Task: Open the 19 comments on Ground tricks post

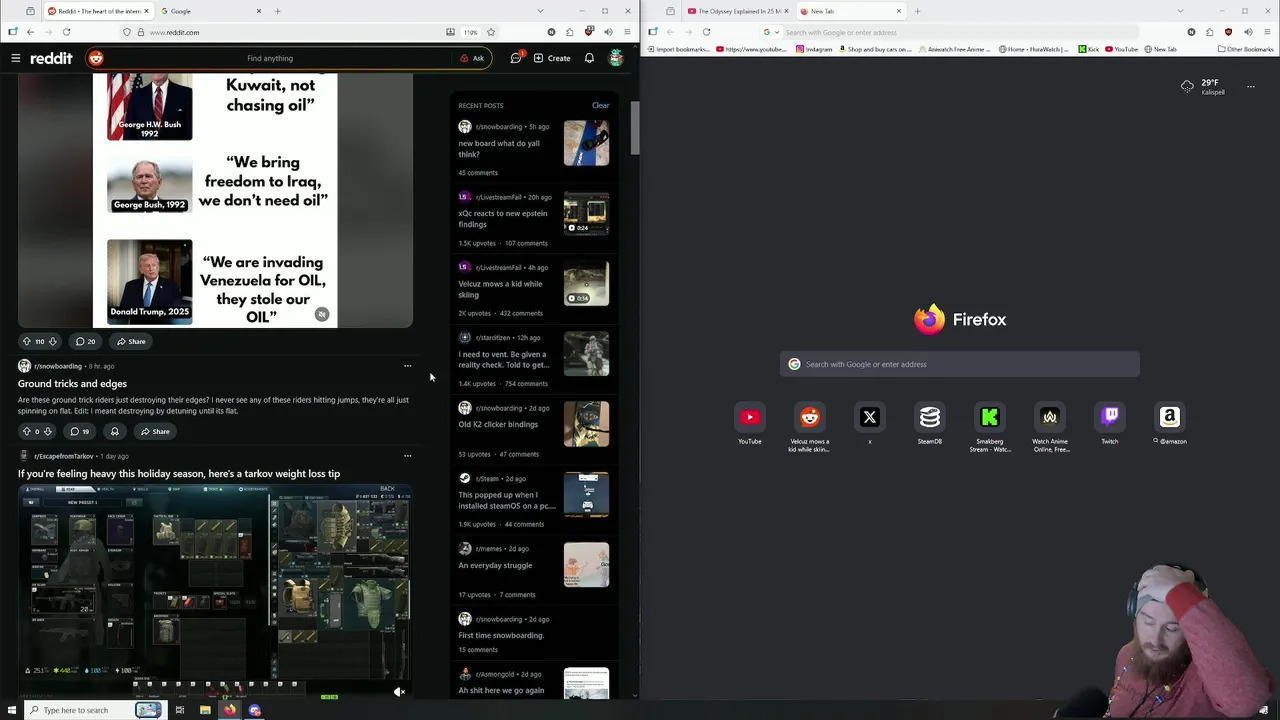Action: 79,431
